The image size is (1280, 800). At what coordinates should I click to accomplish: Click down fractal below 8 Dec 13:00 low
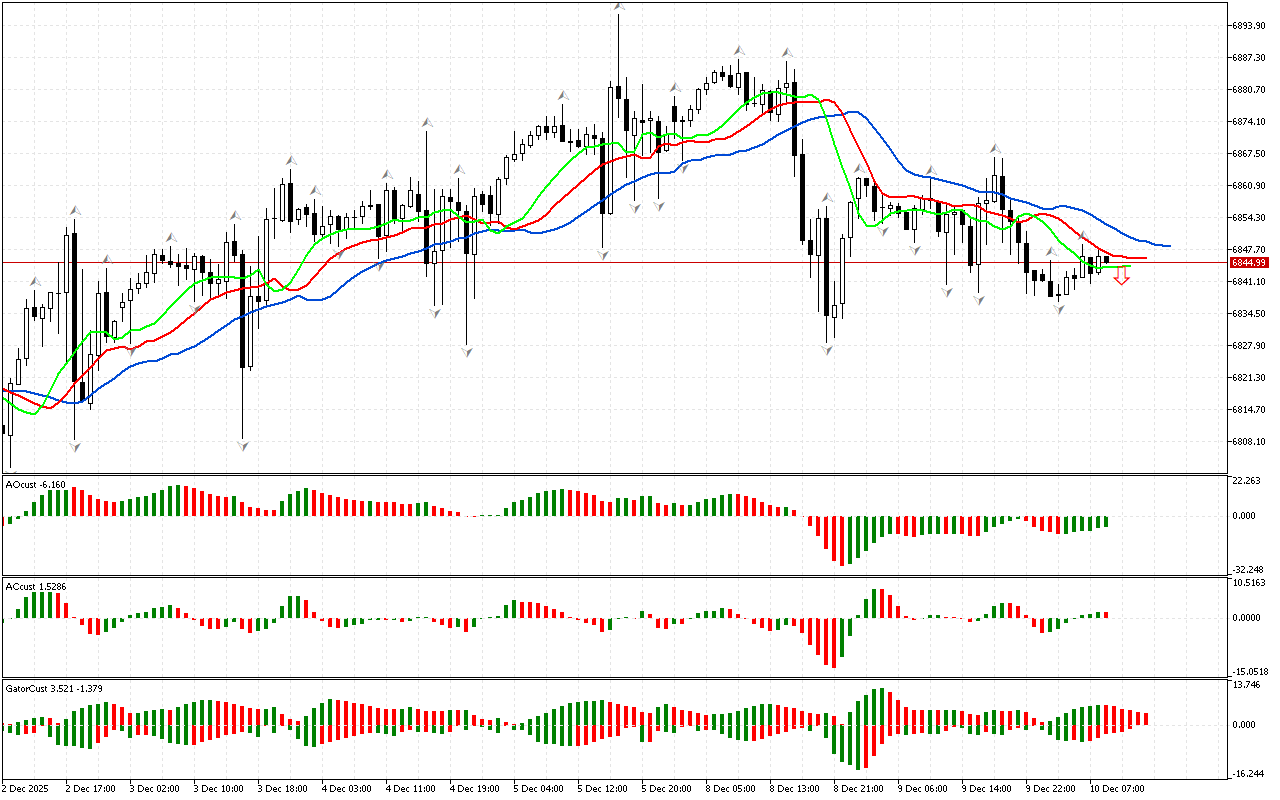coord(827,349)
